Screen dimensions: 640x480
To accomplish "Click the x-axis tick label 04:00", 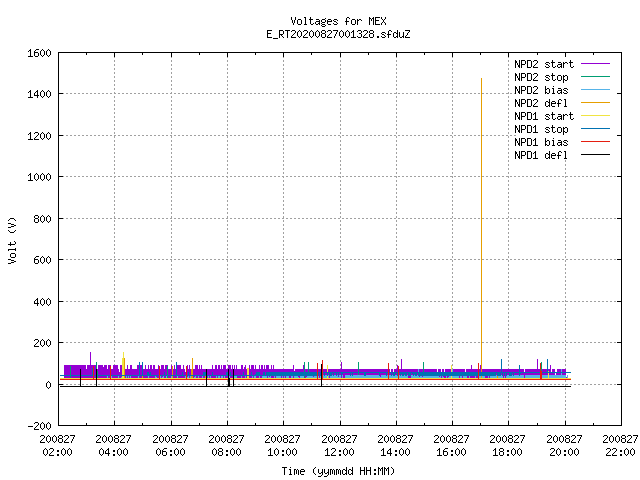I will (113, 452).
